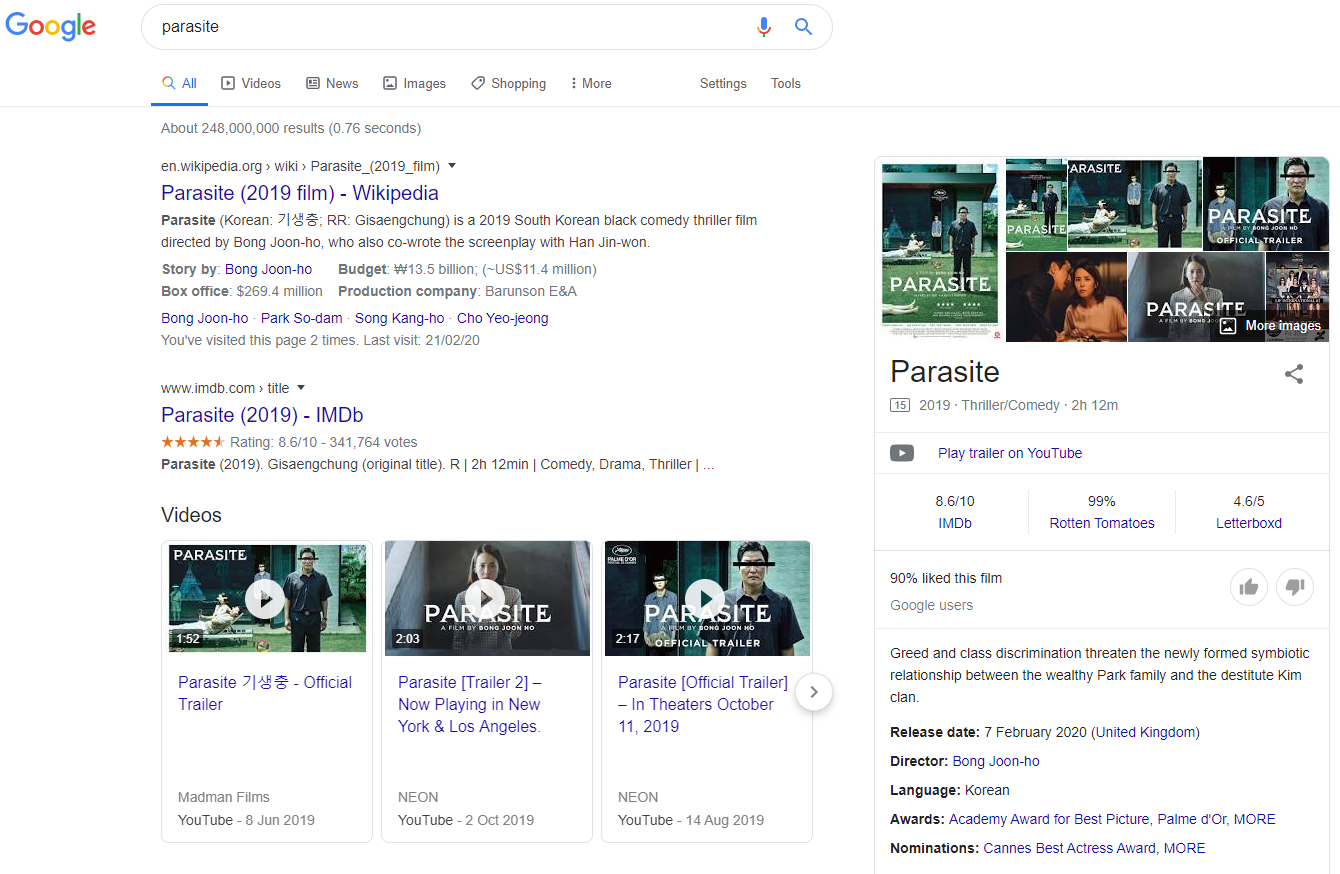Screen dimensions: 1340x874
Task: Switch to the Videos tab
Action: (x=251, y=83)
